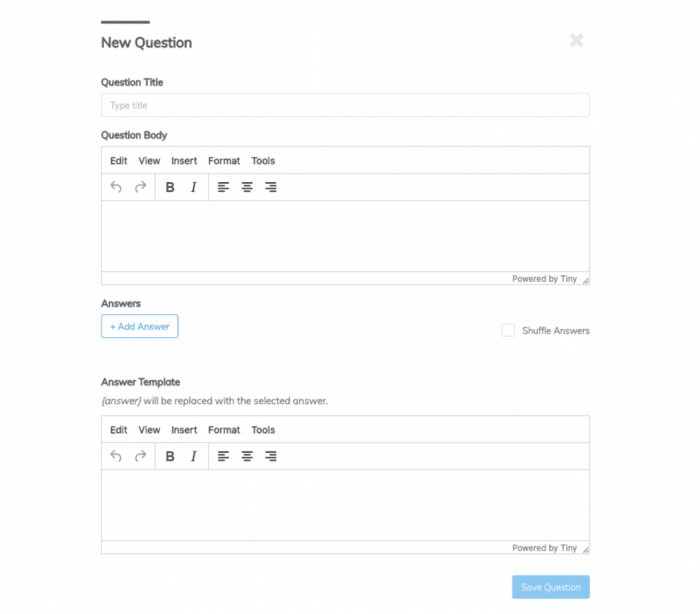This screenshot has height=614, width=700.
Task: Click undo icon in Question Body editor
Action: [116, 187]
